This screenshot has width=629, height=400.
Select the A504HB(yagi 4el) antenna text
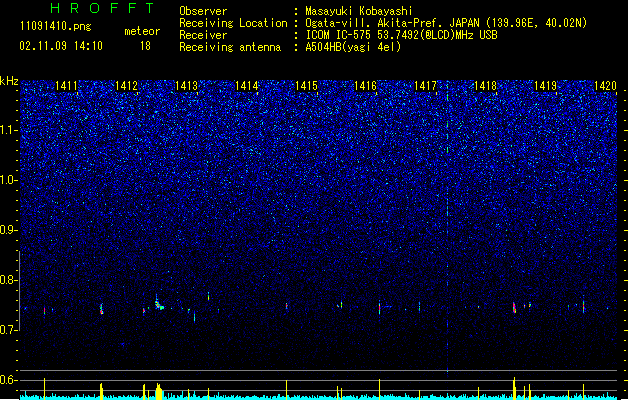353,47
